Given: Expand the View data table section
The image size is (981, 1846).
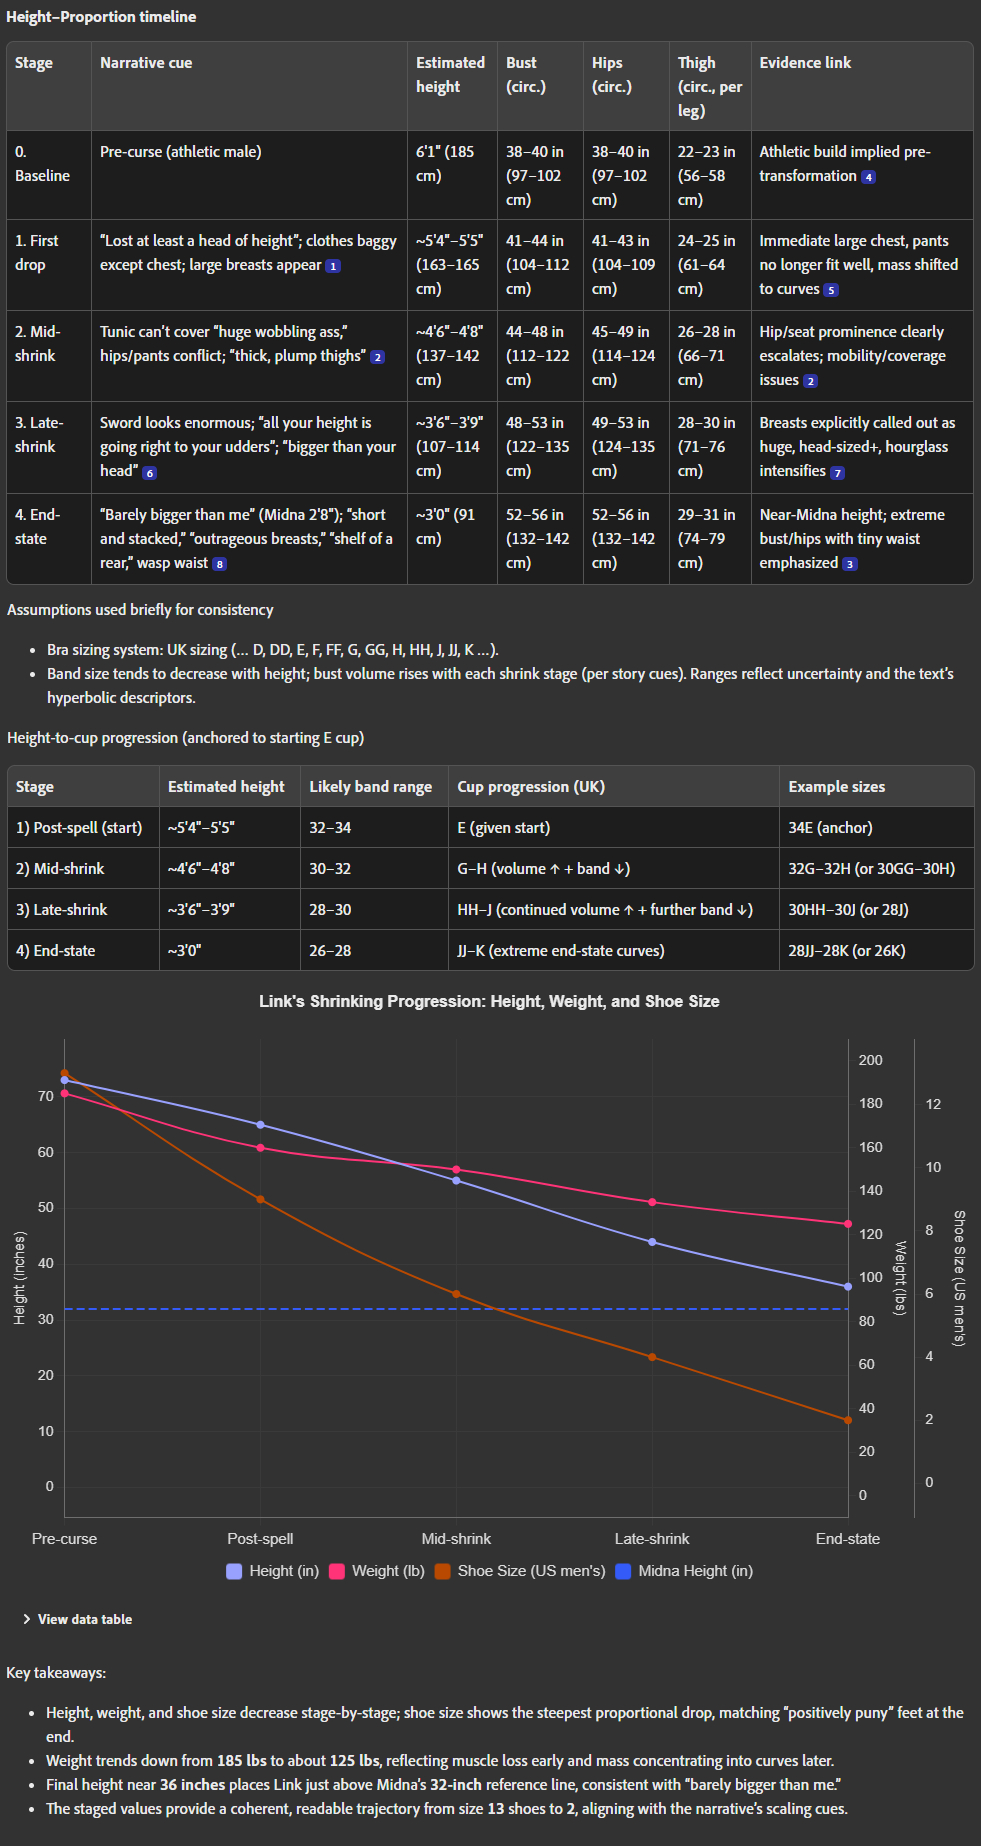Looking at the screenshot, I should click(x=77, y=1619).
